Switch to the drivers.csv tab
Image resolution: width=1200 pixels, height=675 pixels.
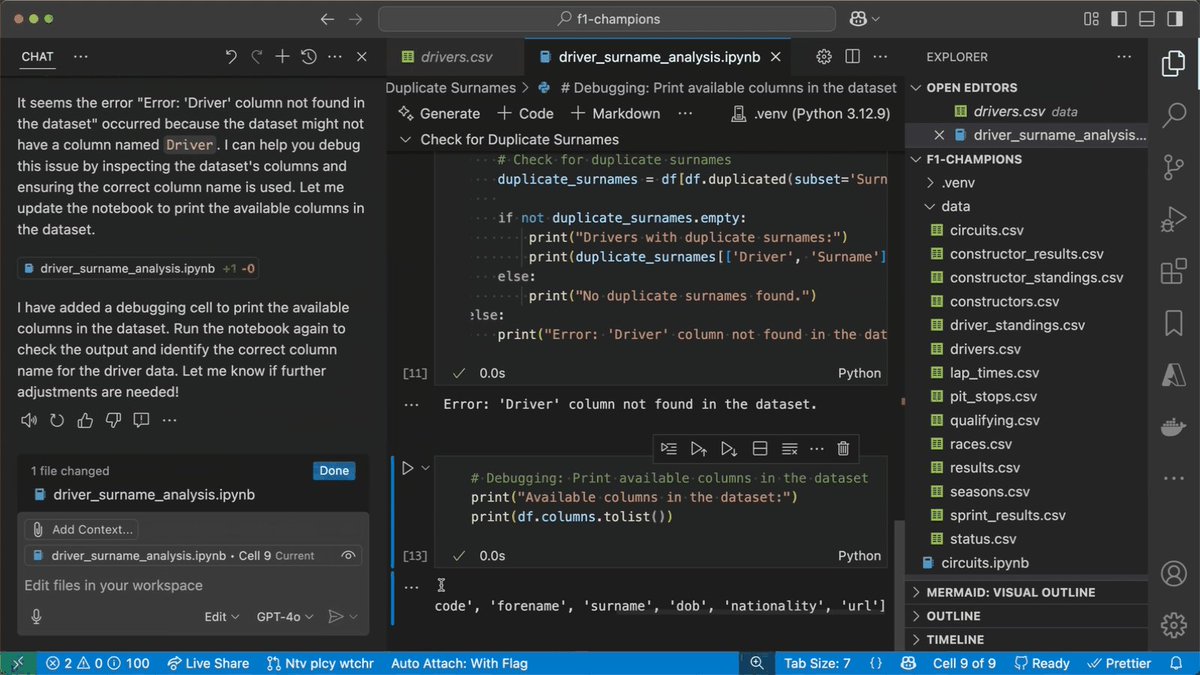pyautogui.click(x=454, y=57)
